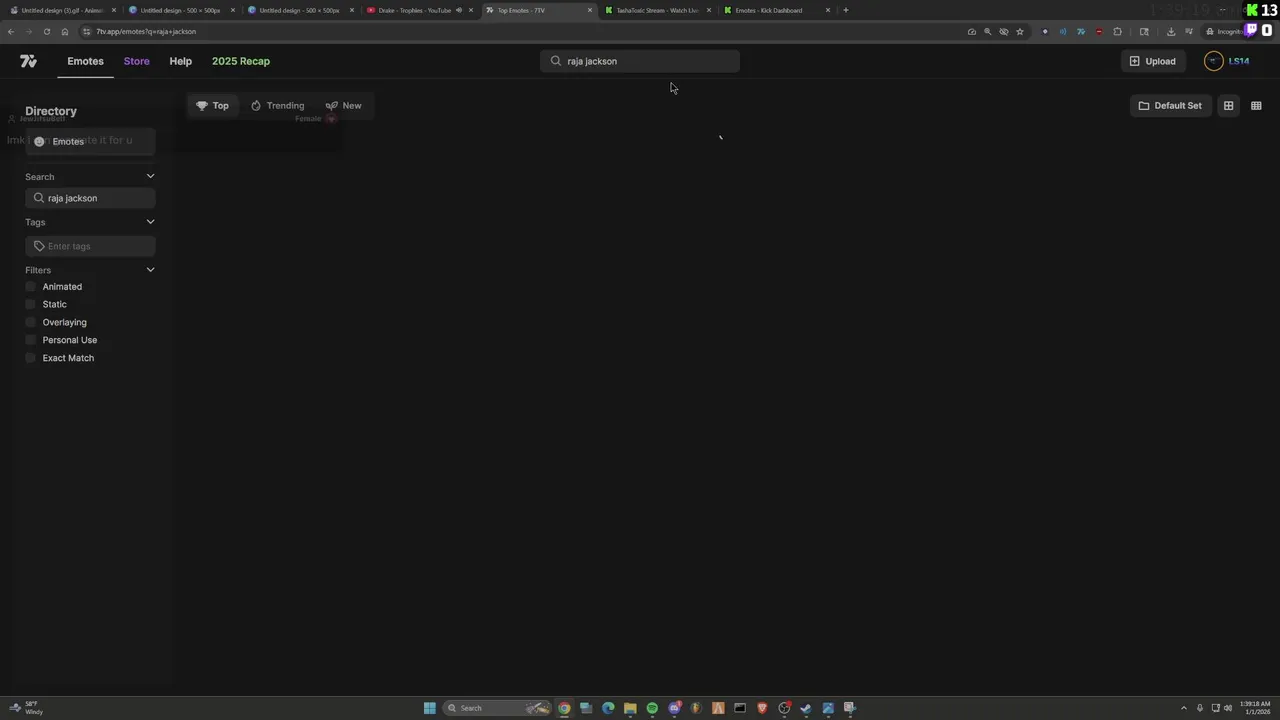Viewport: 1280px width, 720px height.
Task: Open Windows Start menu
Action: (430, 708)
